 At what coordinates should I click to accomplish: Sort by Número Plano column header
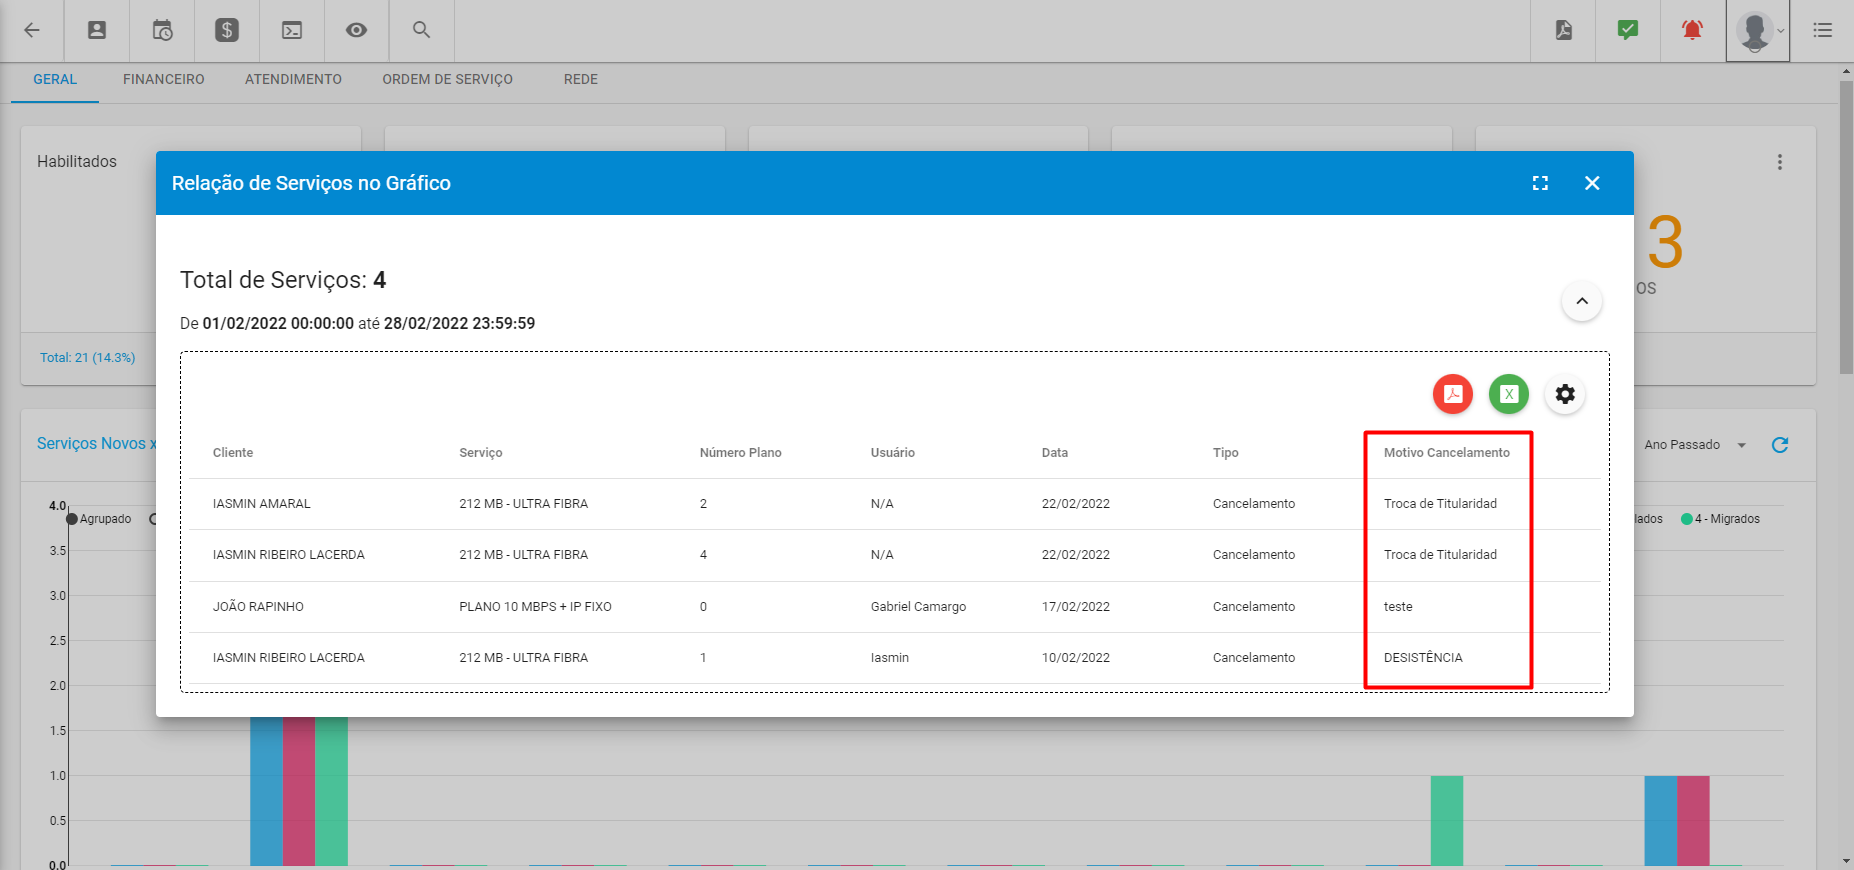741,453
